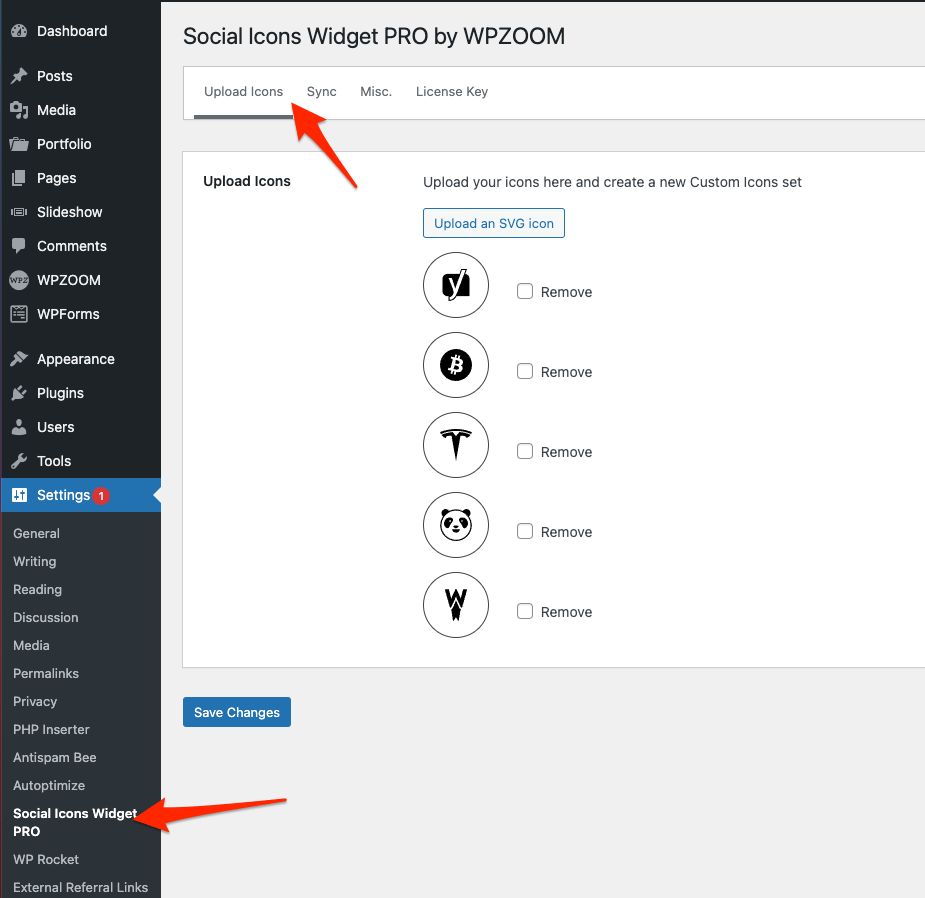Open External Referral Links settings

(81, 887)
